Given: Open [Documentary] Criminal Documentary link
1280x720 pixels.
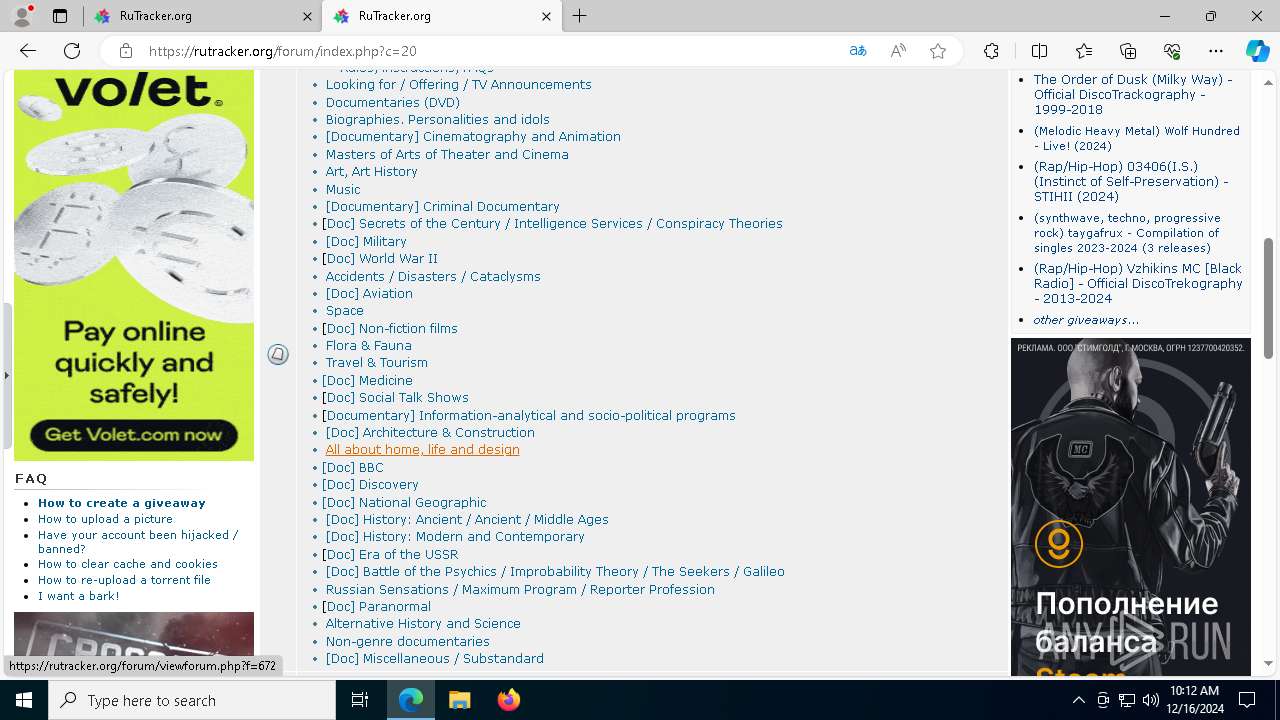Looking at the screenshot, I should [442, 206].
